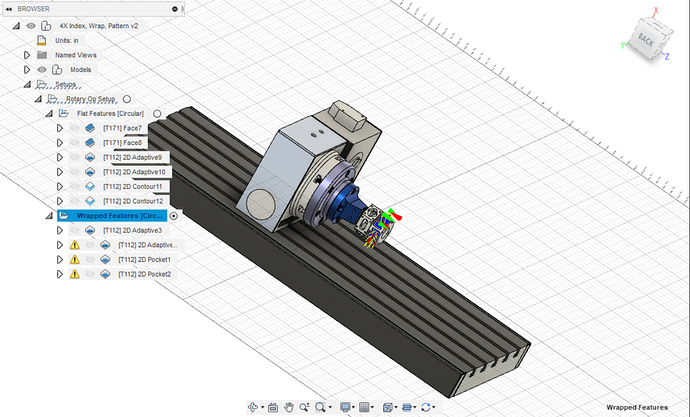Collapse the root document tree node
Image resolution: width=690 pixels, height=417 pixels.
(16, 26)
